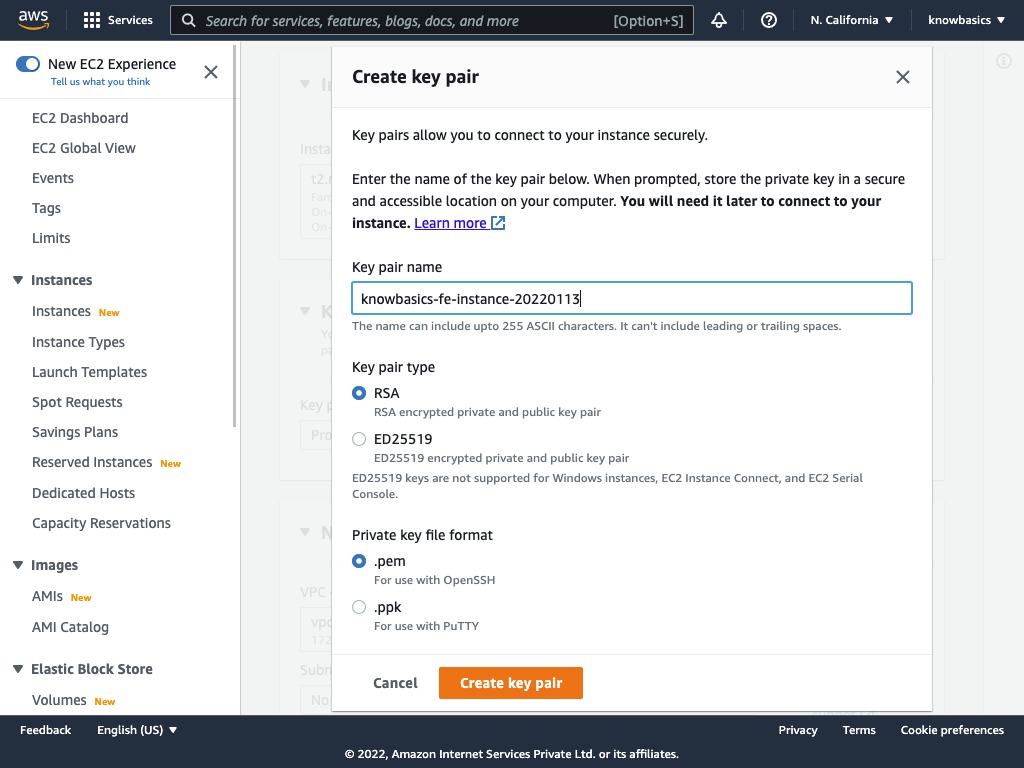Open EC2 Dashboard in sidebar
The image size is (1024, 768).
tap(80, 118)
